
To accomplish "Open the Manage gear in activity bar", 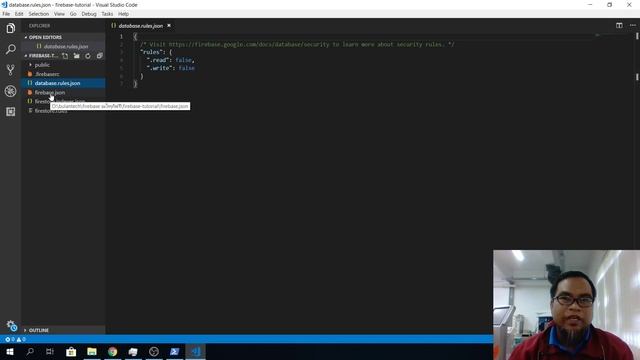I will point(11,325).
